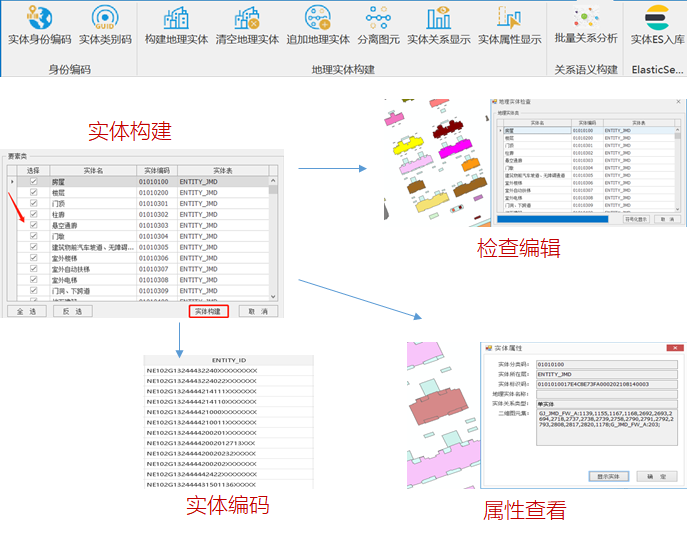This screenshot has height=547, width=687.
Task: Select the 清空地理实体 tool
Action: coord(247,19)
